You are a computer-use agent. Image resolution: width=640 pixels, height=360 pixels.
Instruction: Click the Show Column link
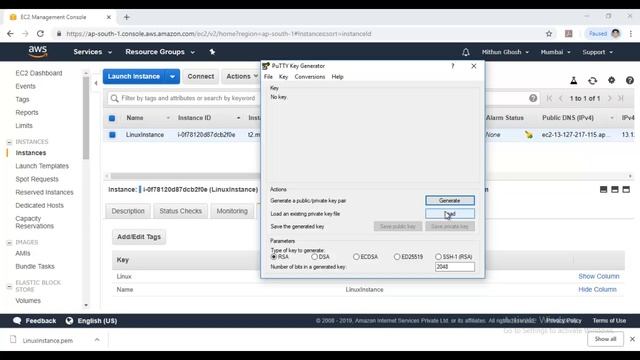(598, 276)
